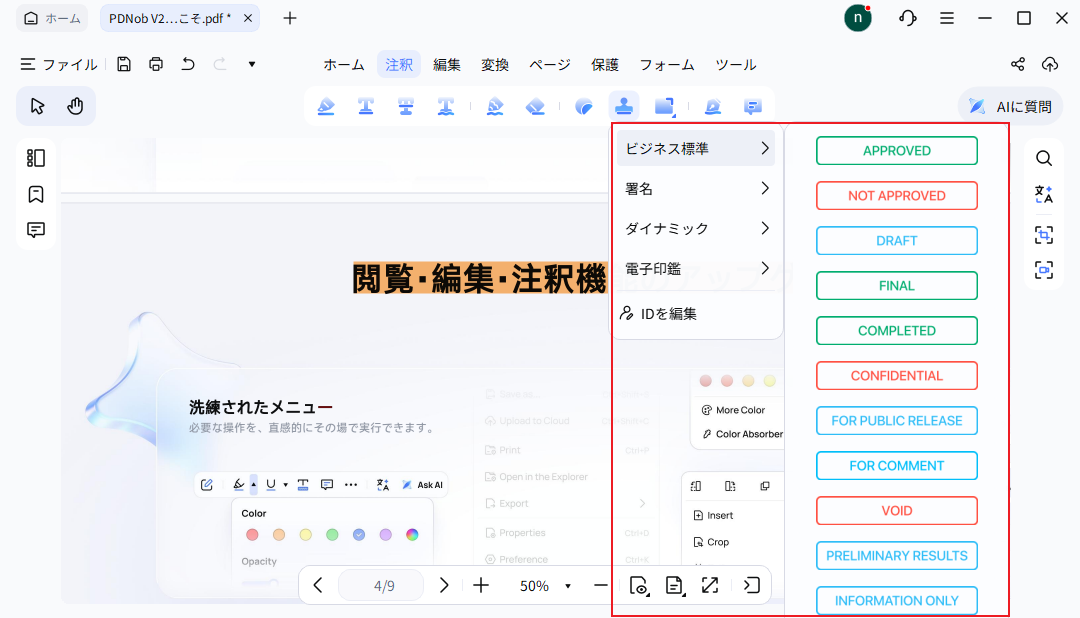Apply the APPROVED stamp
This screenshot has height=618, width=1080.
[x=896, y=150]
